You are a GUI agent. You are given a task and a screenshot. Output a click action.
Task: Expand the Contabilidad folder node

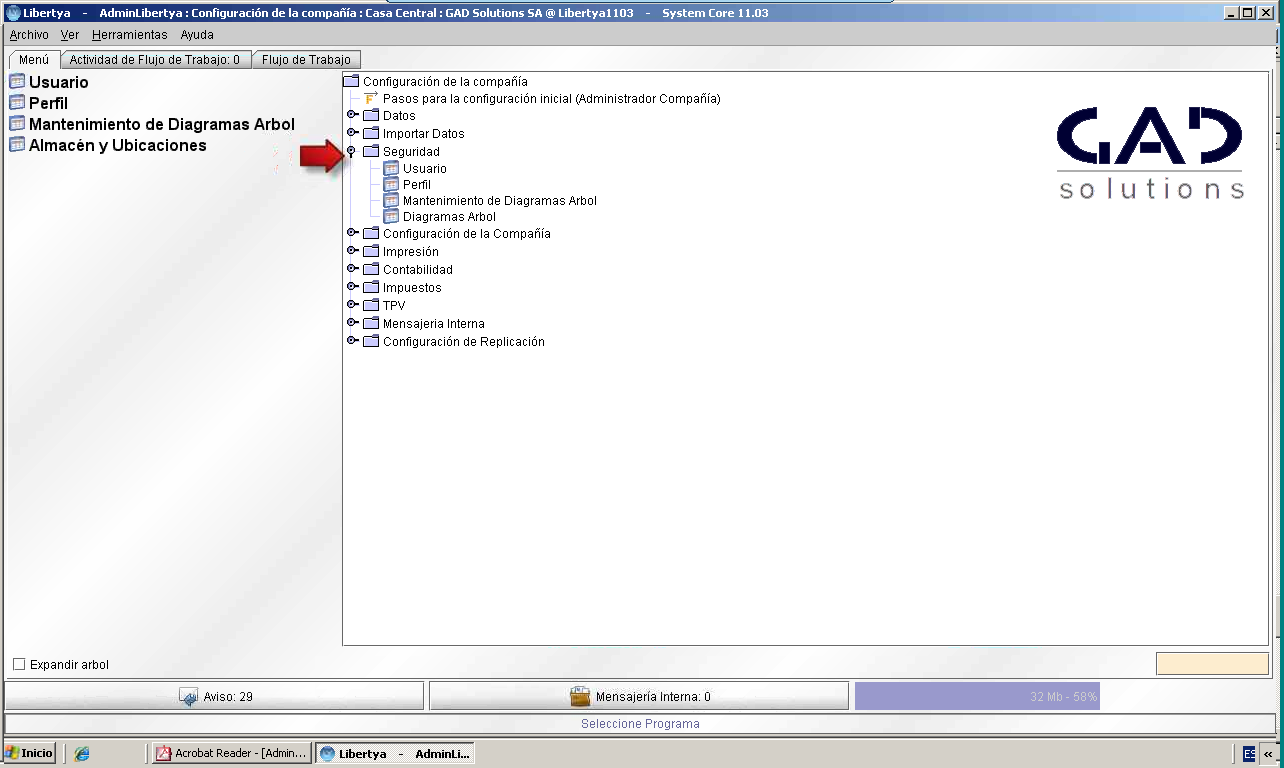(x=352, y=269)
